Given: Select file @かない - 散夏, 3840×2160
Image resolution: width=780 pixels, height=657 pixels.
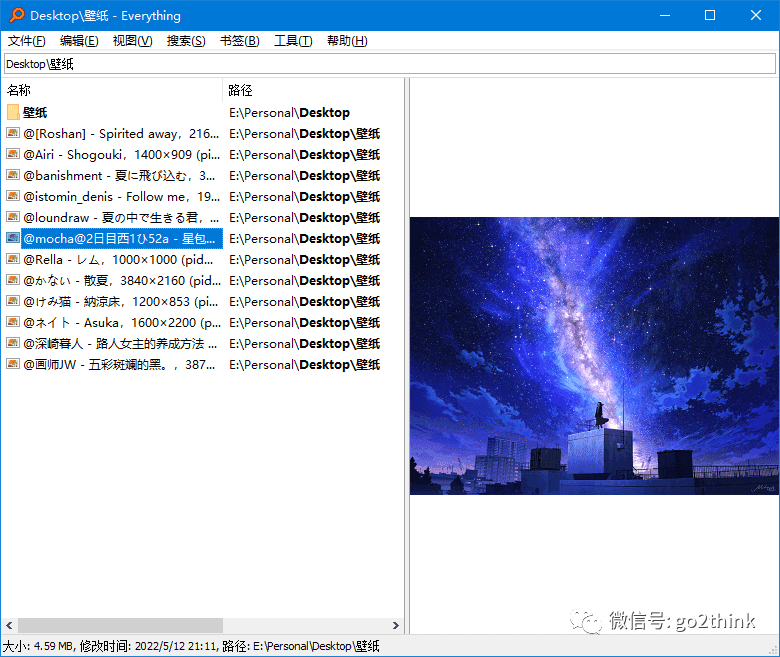Looking at the screenshot, I should tap(122, 281).
